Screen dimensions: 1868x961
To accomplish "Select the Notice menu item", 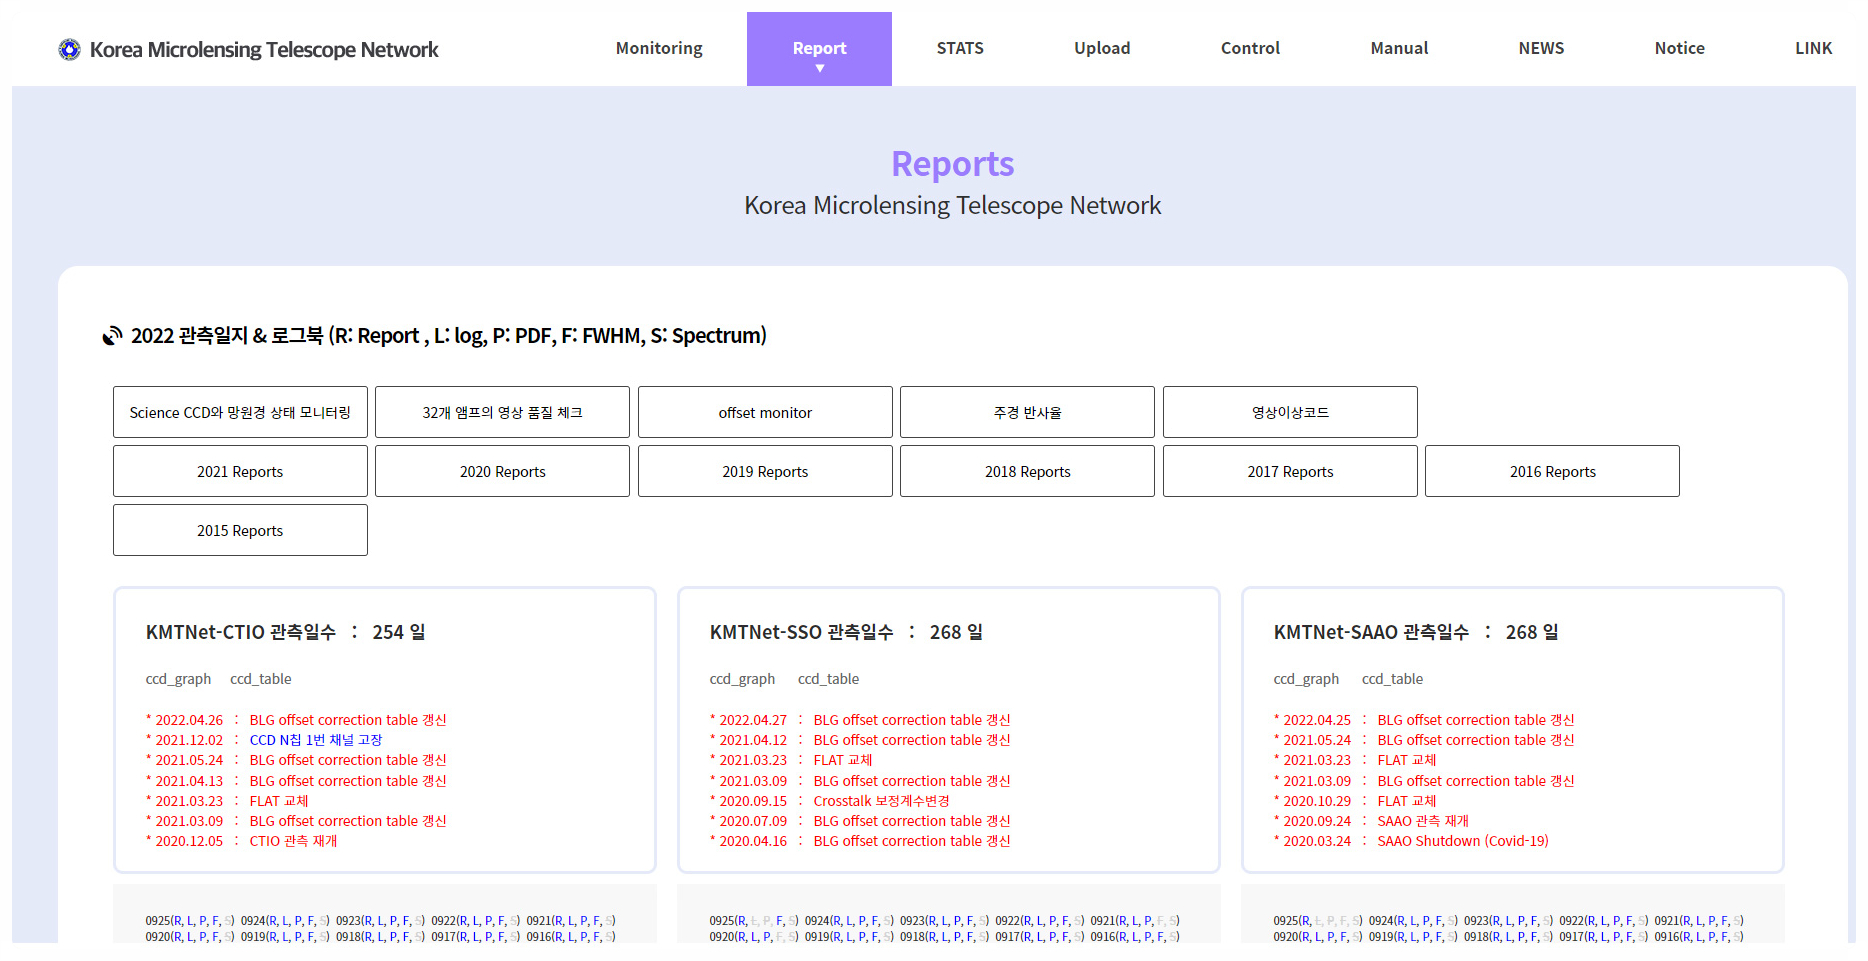I will coord(1679,48).
